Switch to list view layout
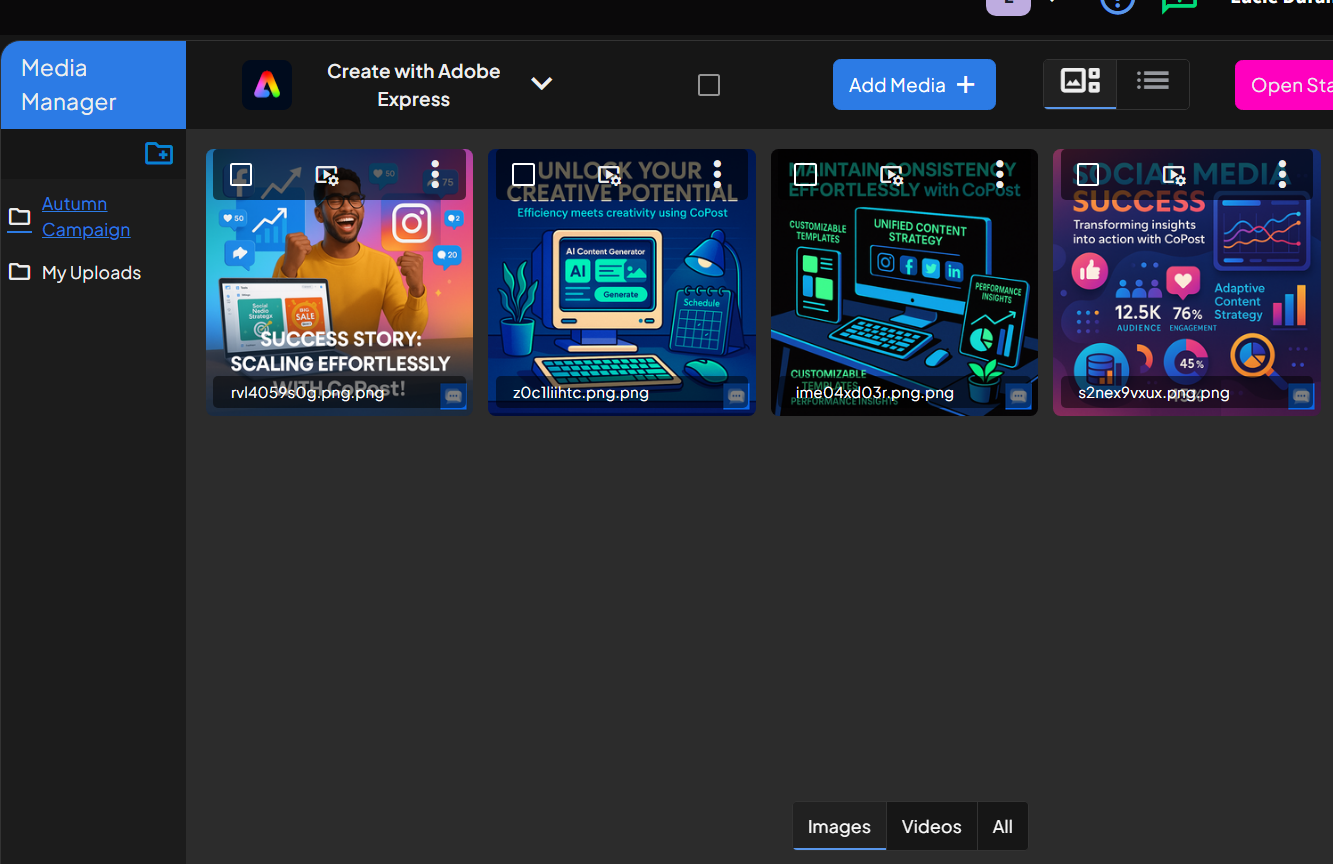Viewport: 1333px width, 864px height. pos(1153,82)
